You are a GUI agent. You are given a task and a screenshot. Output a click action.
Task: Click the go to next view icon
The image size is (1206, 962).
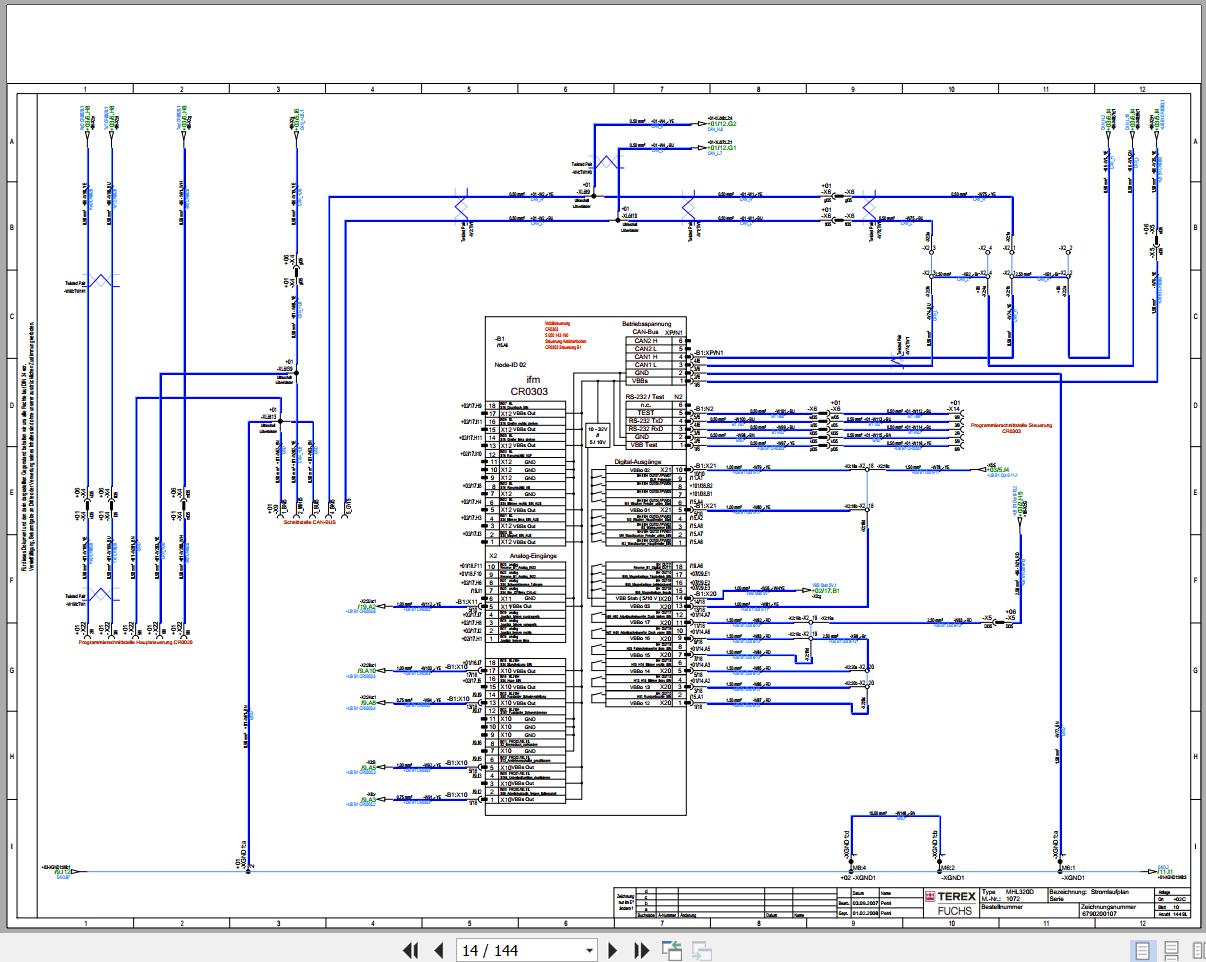coord(702,950)
